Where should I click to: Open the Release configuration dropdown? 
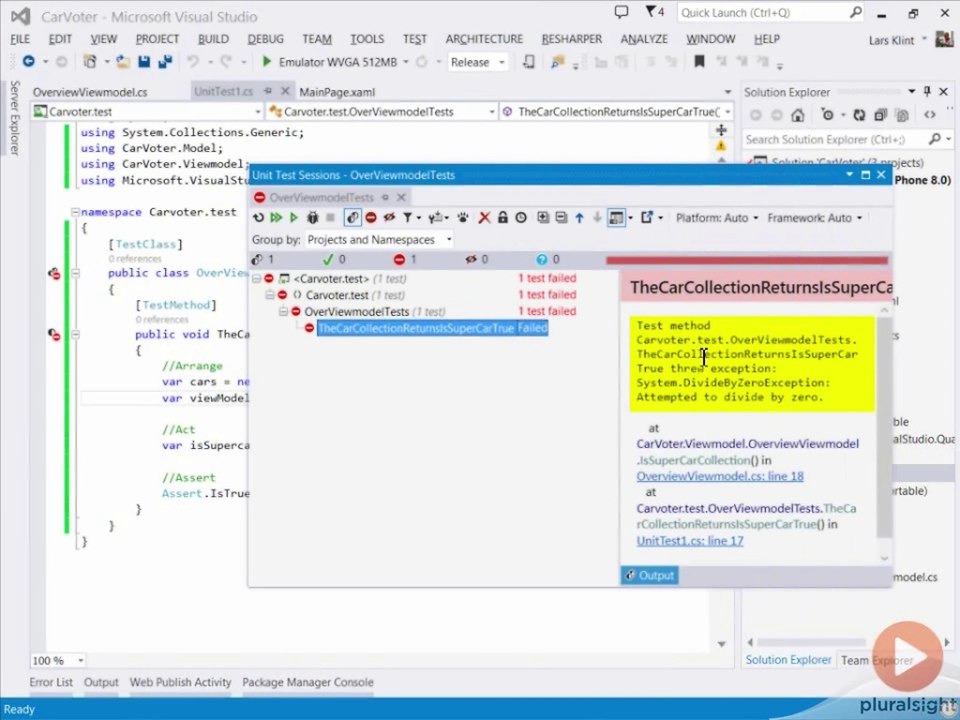click(x=478, y=62)
